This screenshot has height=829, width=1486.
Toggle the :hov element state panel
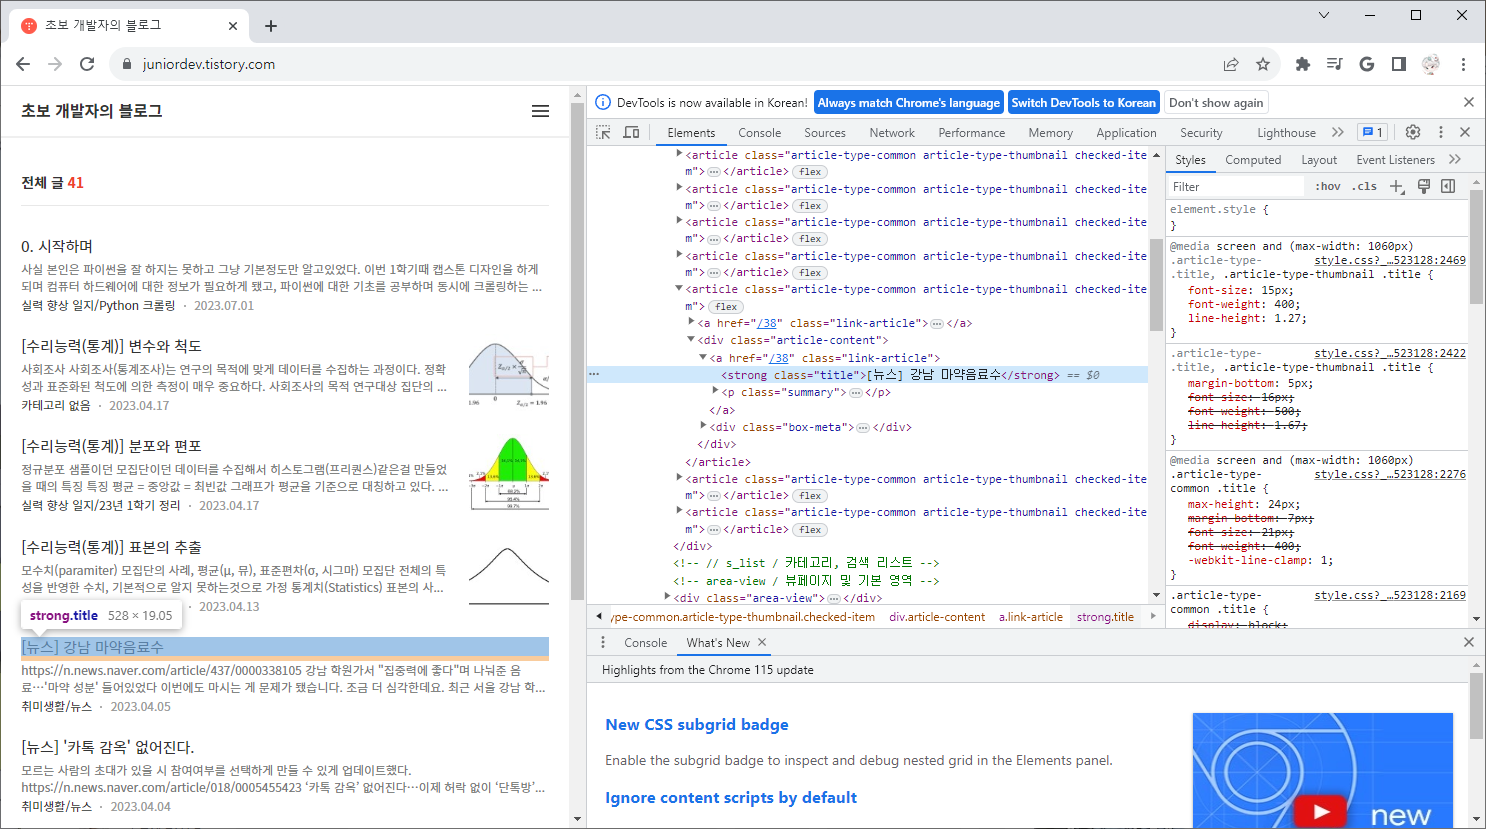[x=1328, y=186]
